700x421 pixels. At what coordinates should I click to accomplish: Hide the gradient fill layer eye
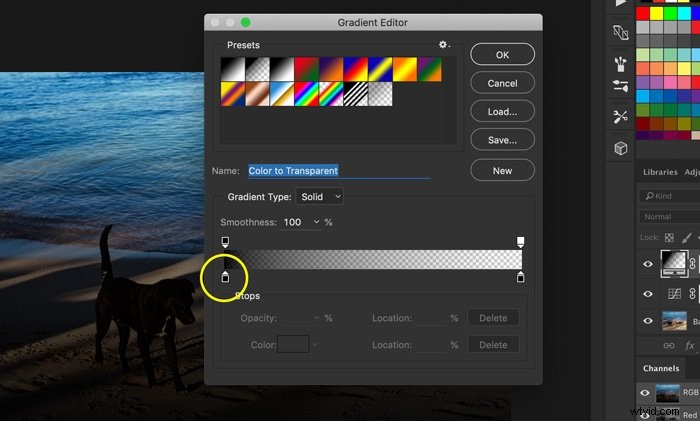(648, 264)
